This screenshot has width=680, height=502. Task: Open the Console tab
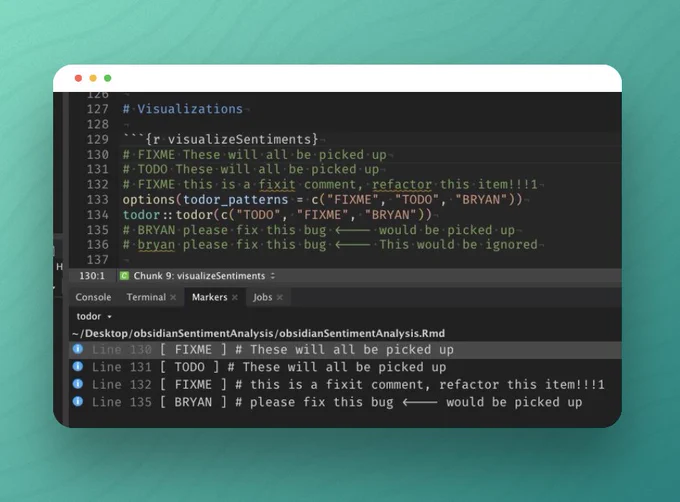click(x=93, y=297)
